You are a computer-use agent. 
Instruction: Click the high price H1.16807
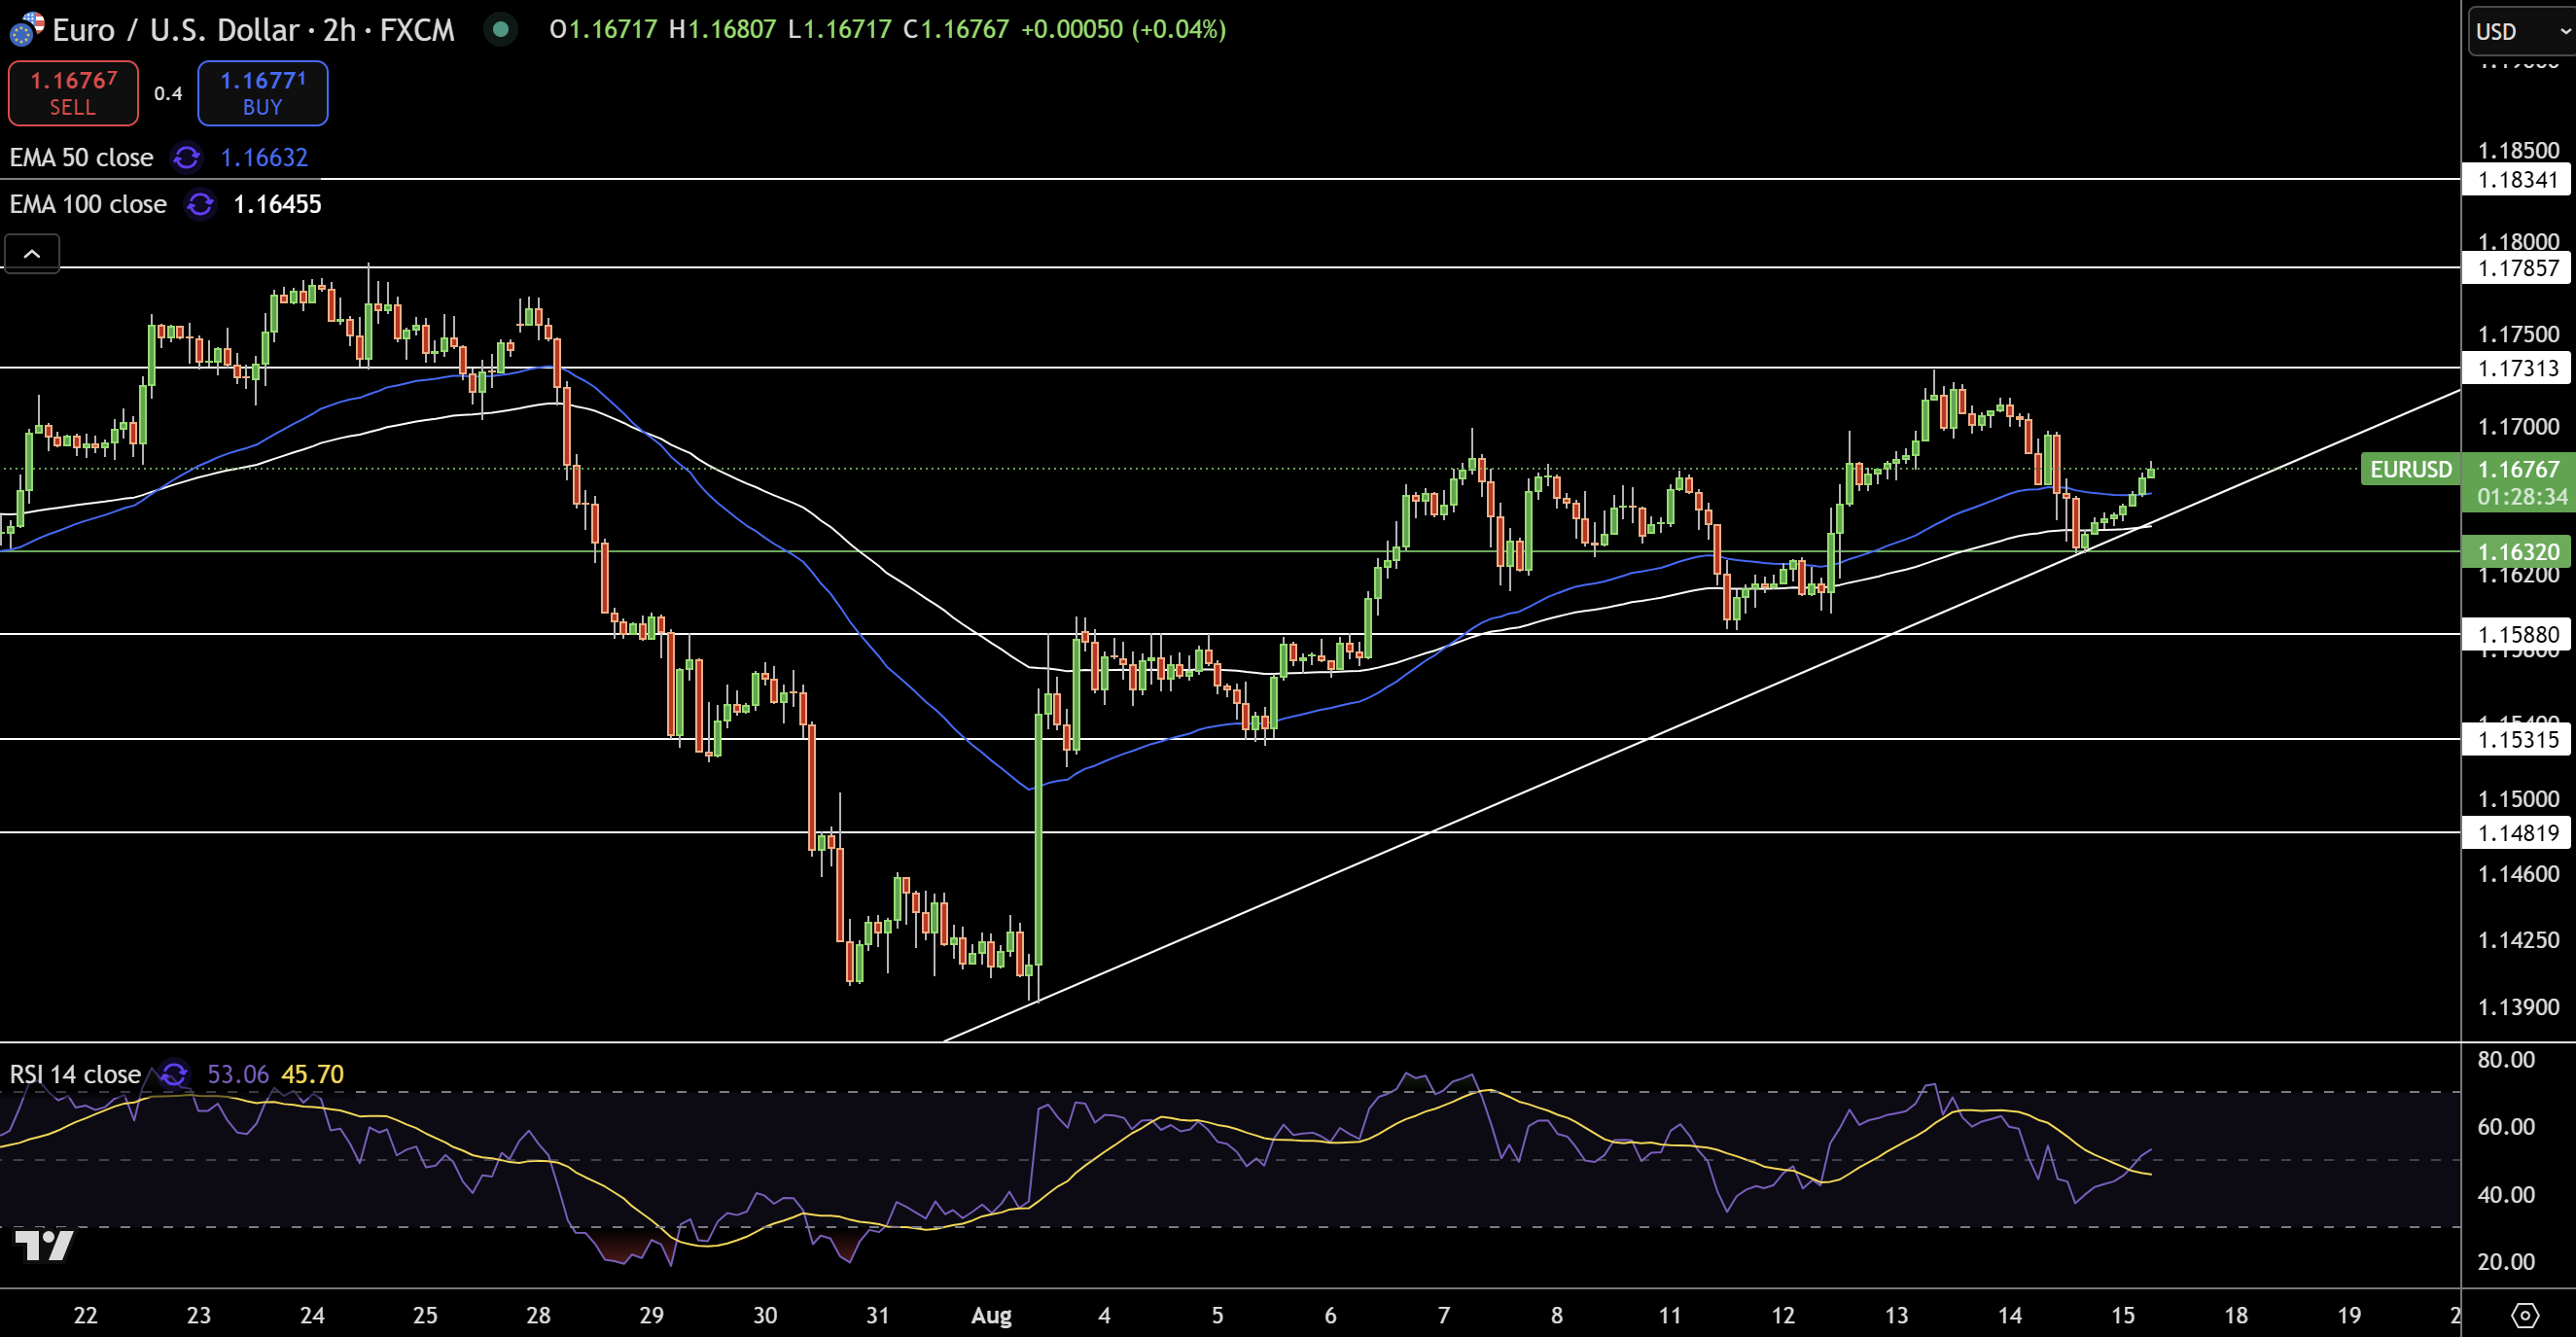722,29
